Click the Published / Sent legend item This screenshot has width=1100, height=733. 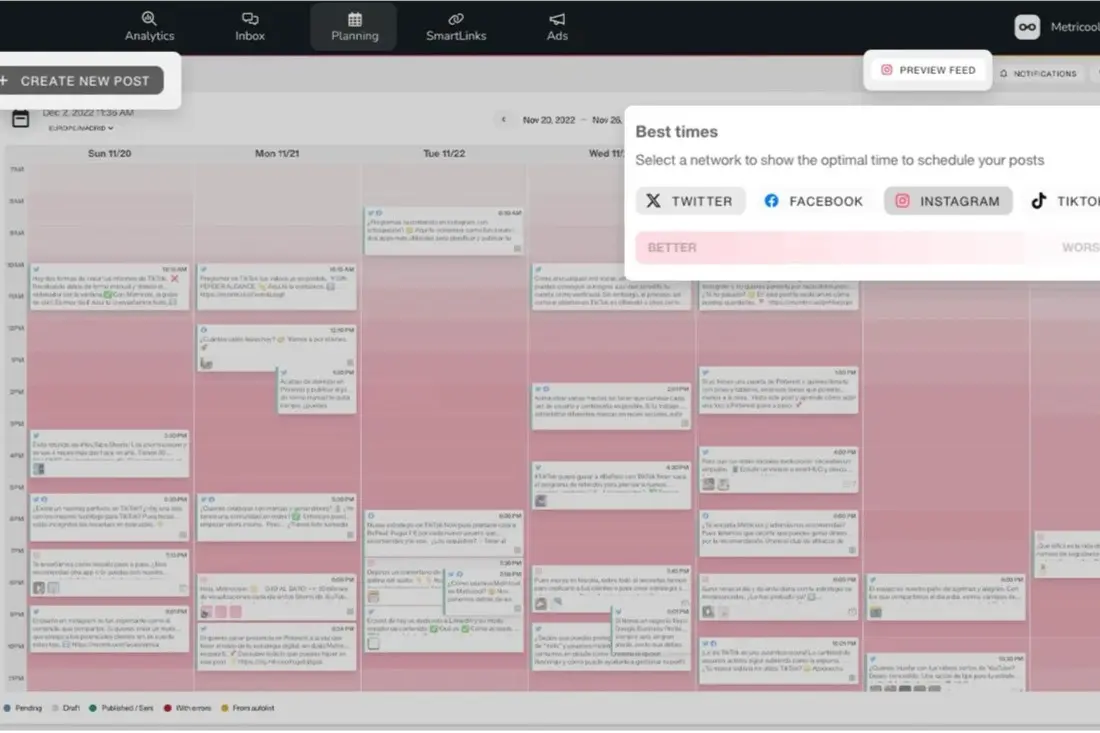coord(121,708)
